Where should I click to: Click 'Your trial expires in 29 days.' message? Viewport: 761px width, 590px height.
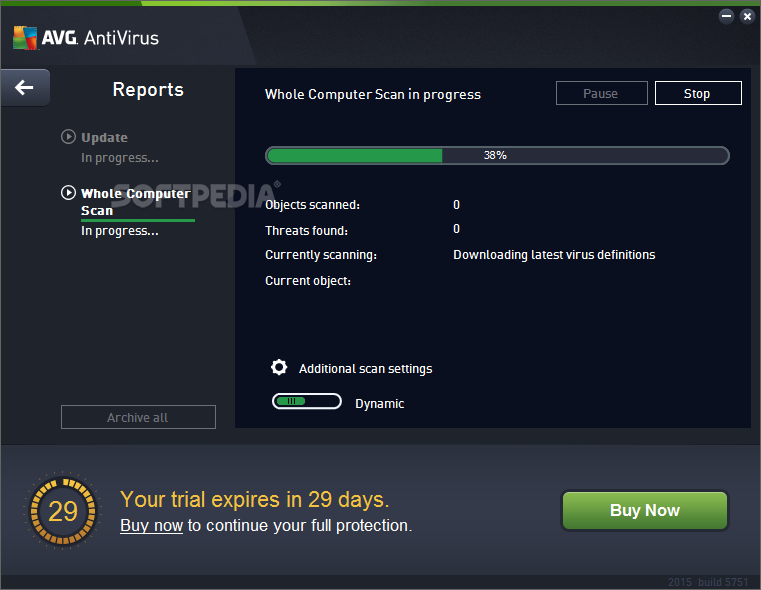click(255, 499)
